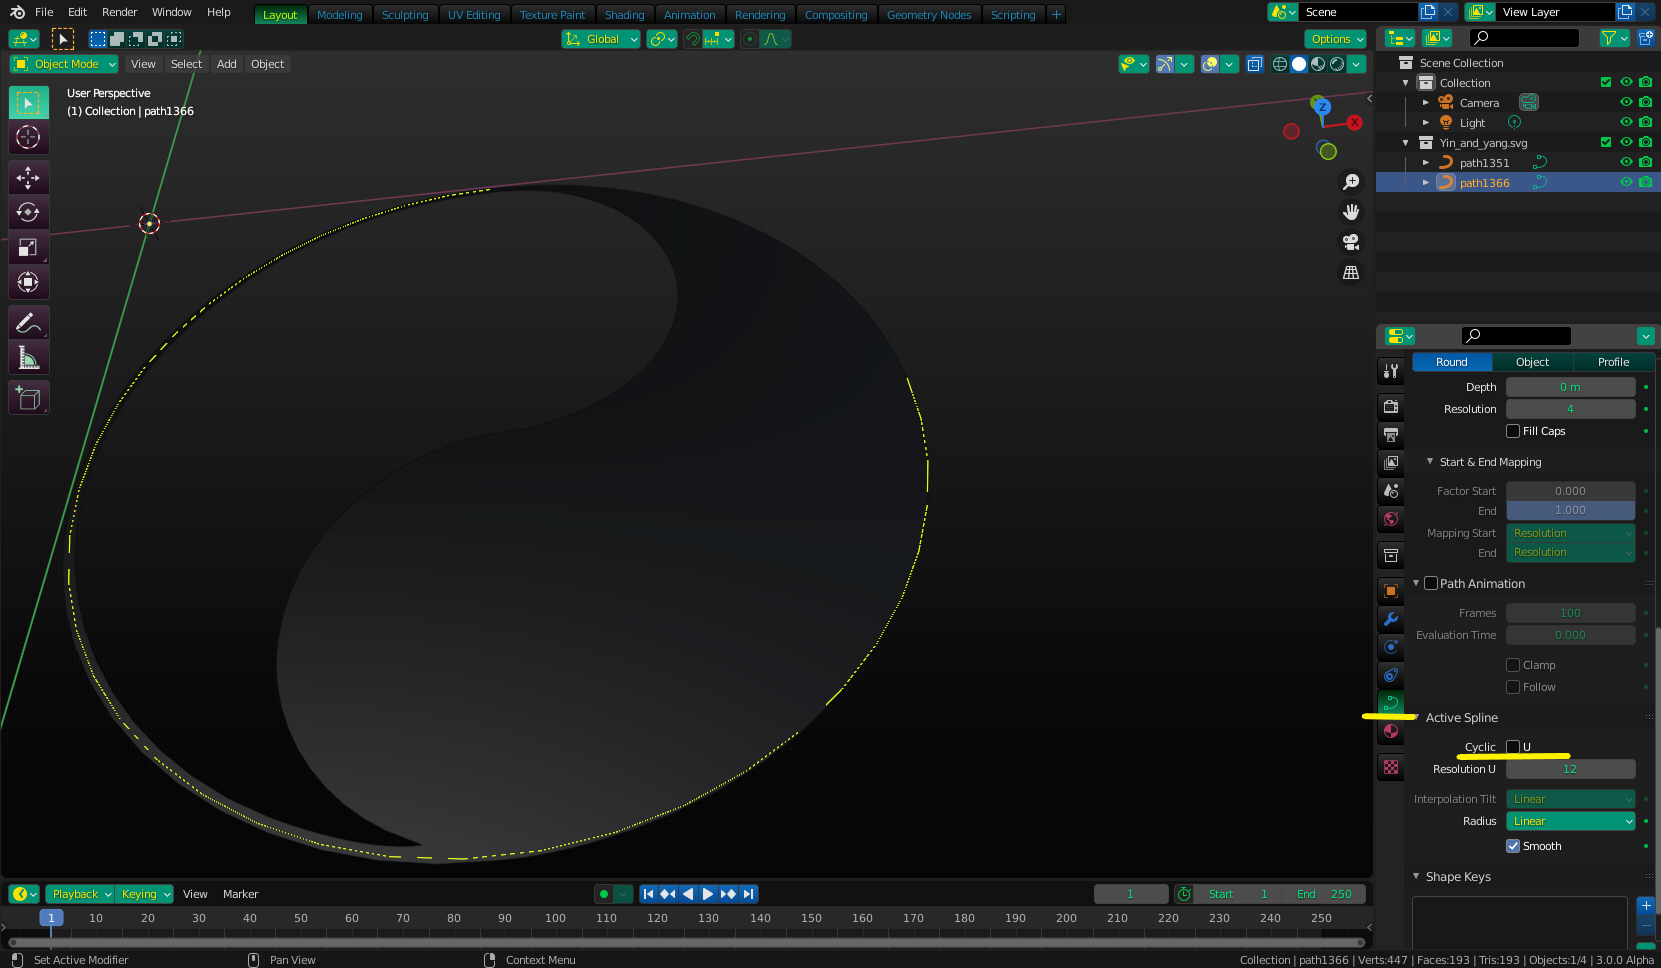Open the Keying dropdown
1661x968 pixels.
pos(144,894)
